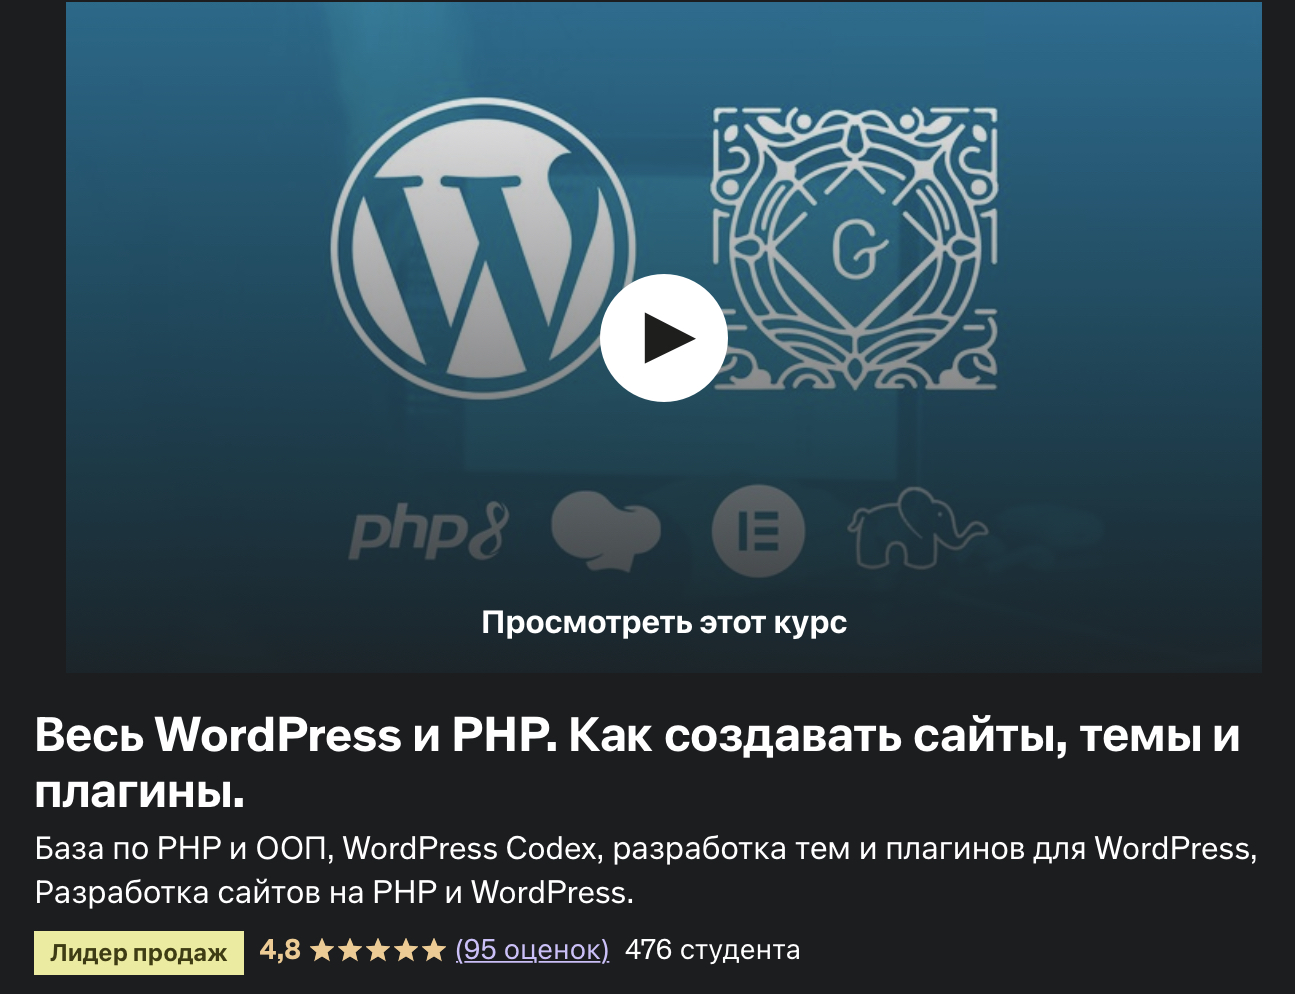The height and width of the screenshot is (994, 1295).
Task: Click the subtitle starting with База по PHP
Action: [645, 849]
